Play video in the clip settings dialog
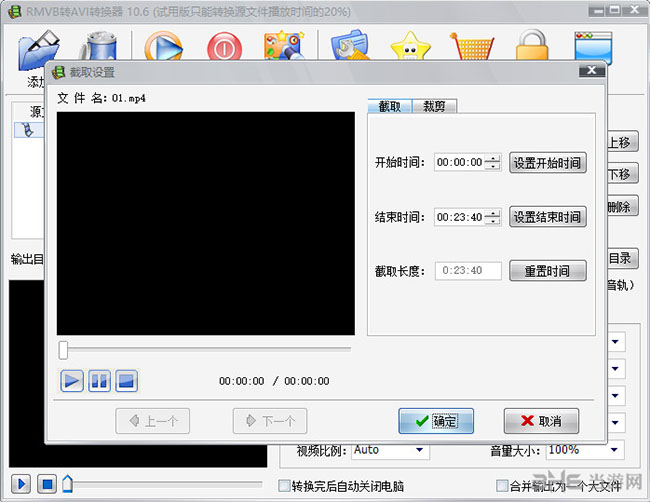This screenshot has width=650, height=502. [72, 381]
